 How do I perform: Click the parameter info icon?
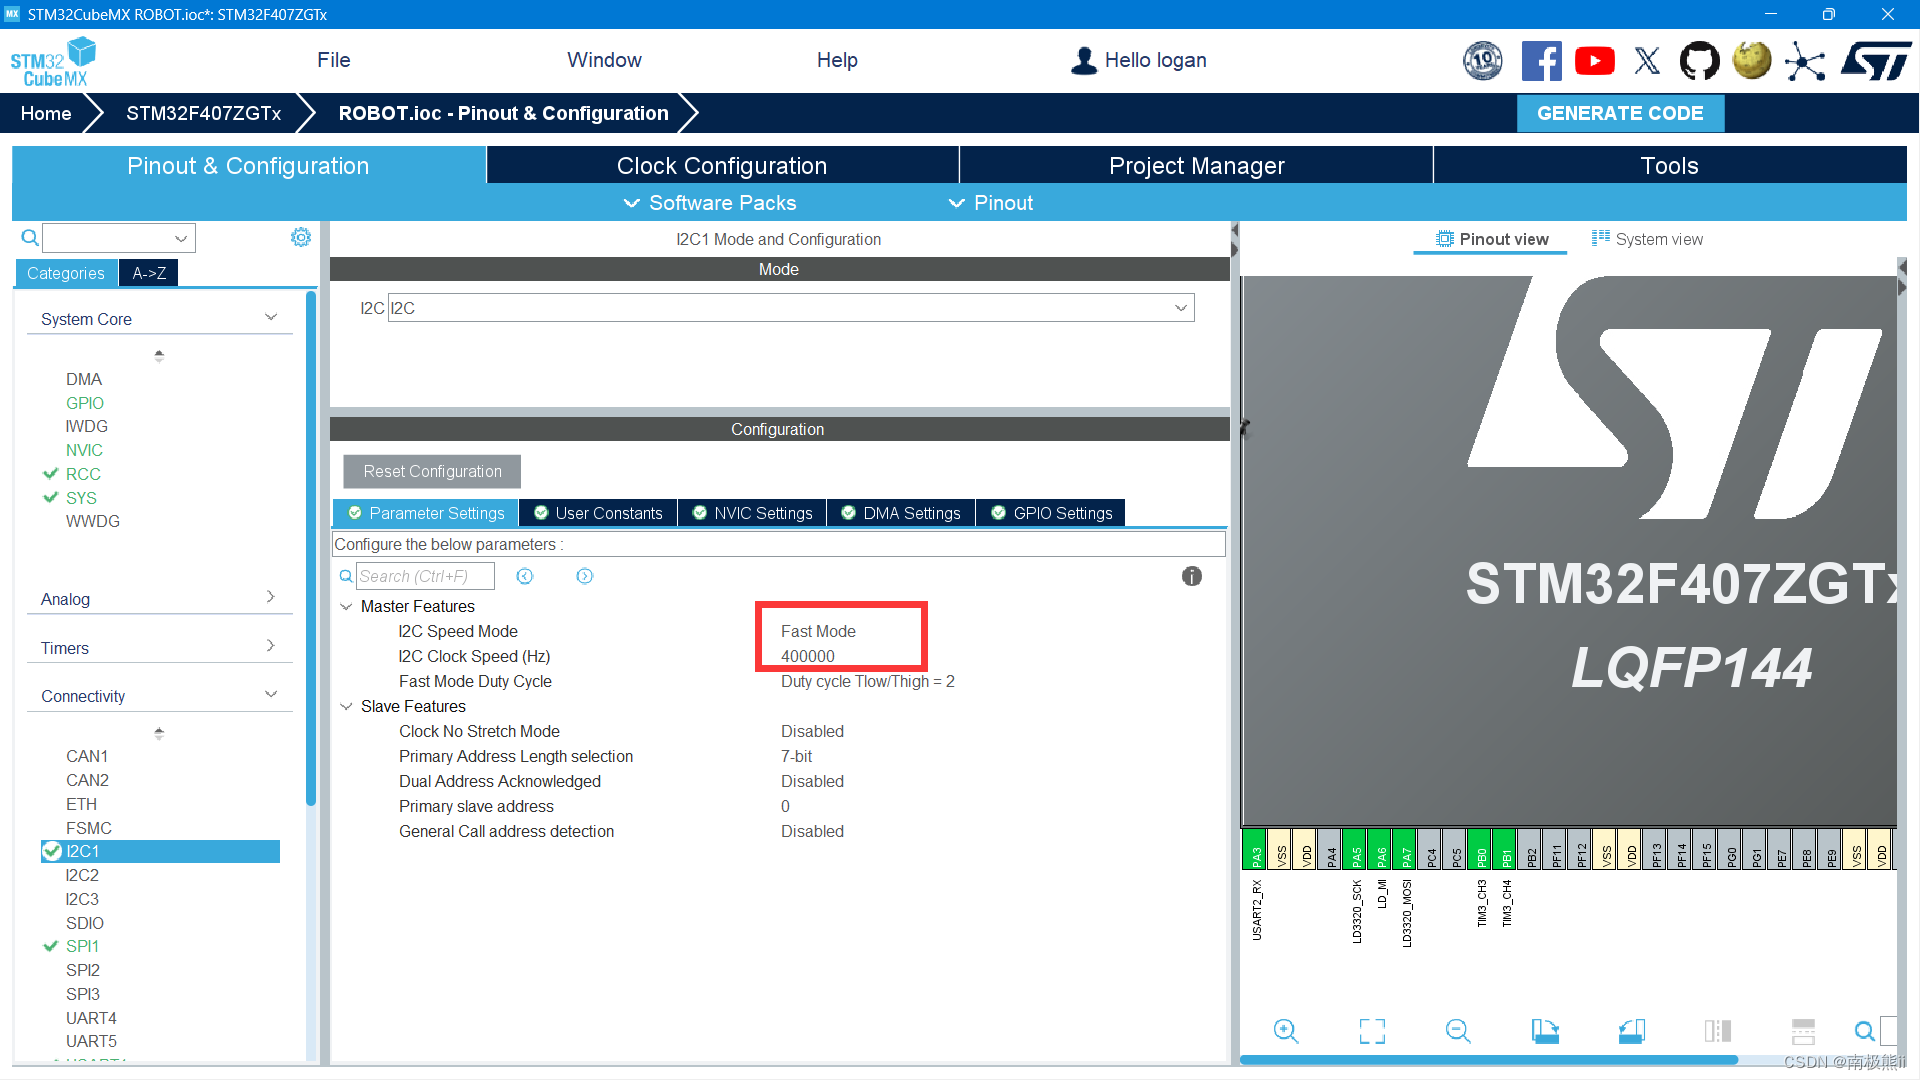coord(1191,576)
